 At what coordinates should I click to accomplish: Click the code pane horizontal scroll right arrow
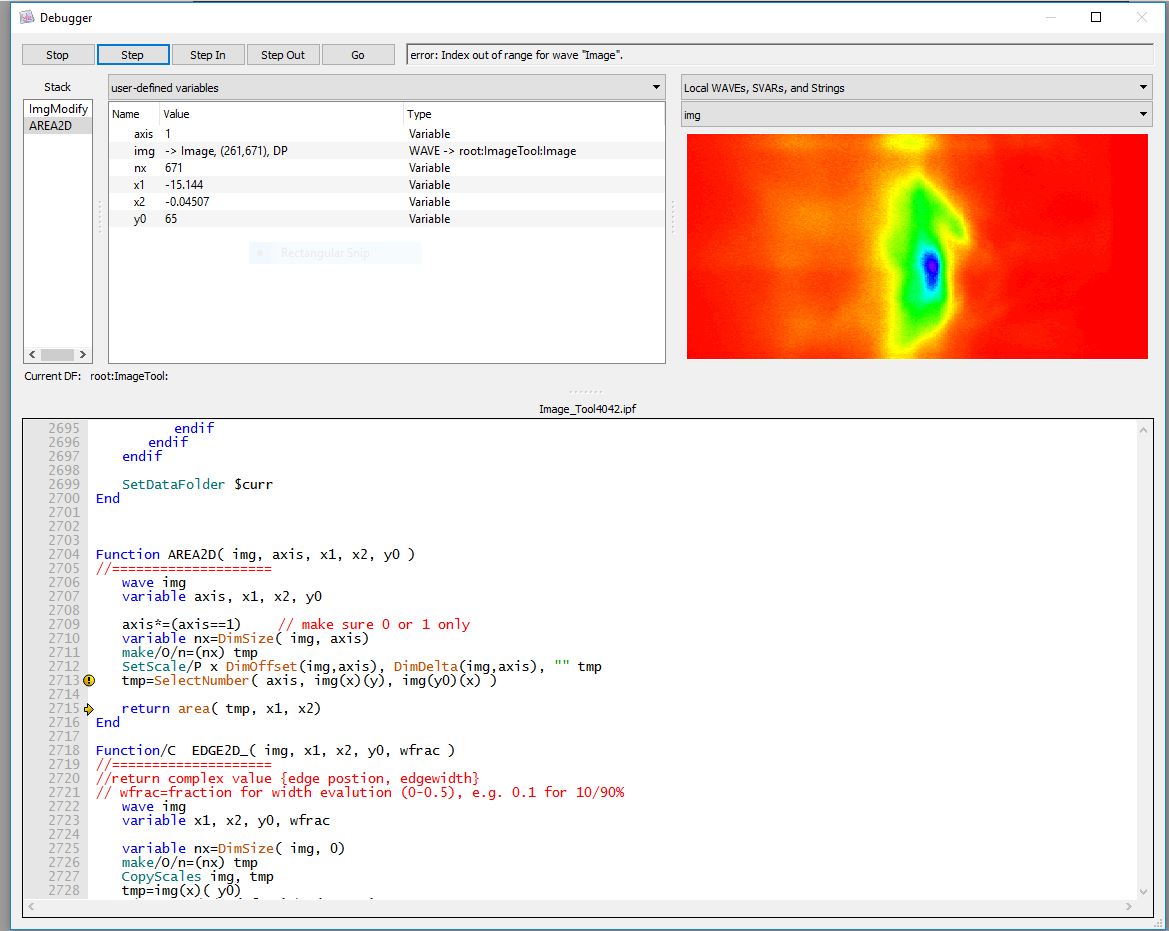1129,907
